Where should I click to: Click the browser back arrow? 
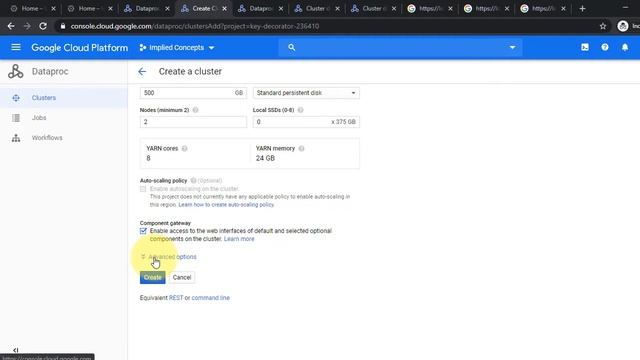11,26
